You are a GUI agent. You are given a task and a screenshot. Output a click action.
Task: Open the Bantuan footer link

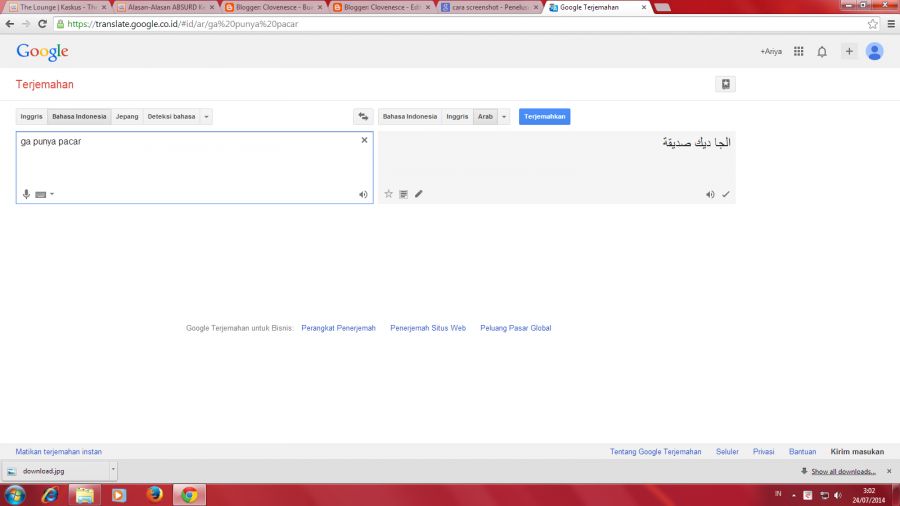coord(802,451)
